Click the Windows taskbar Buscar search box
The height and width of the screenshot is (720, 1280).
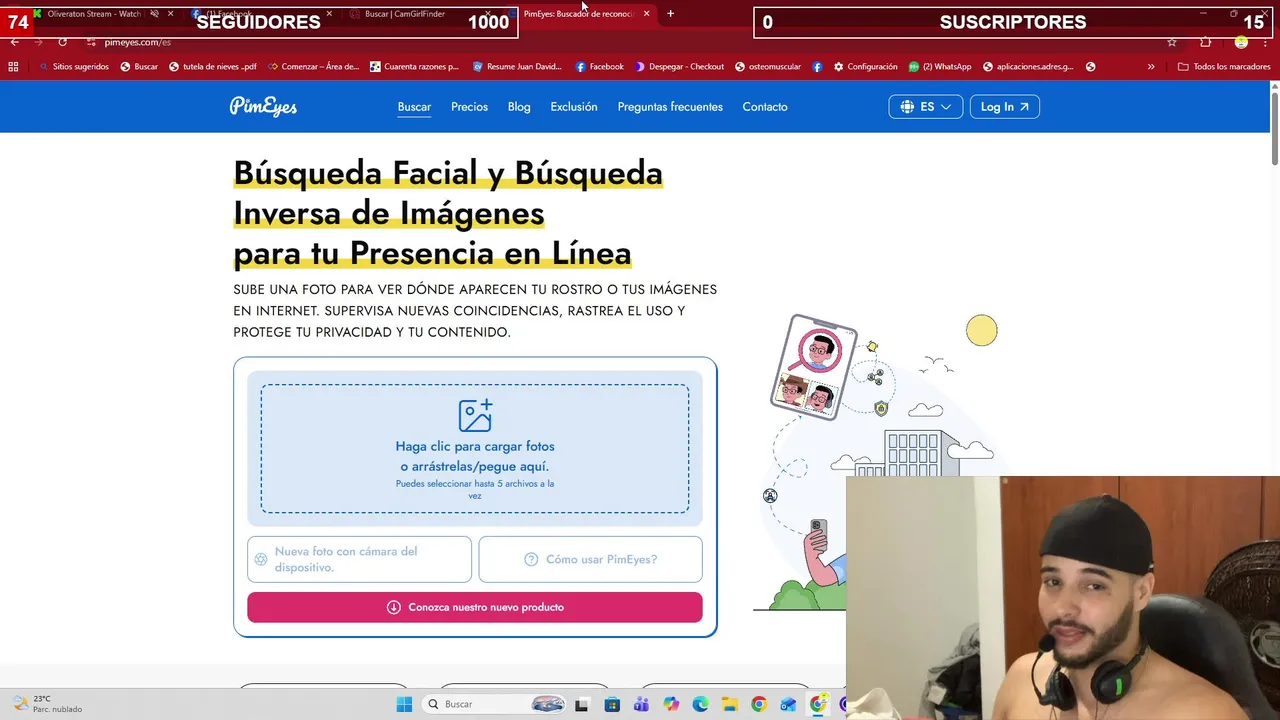pos(495,704)
